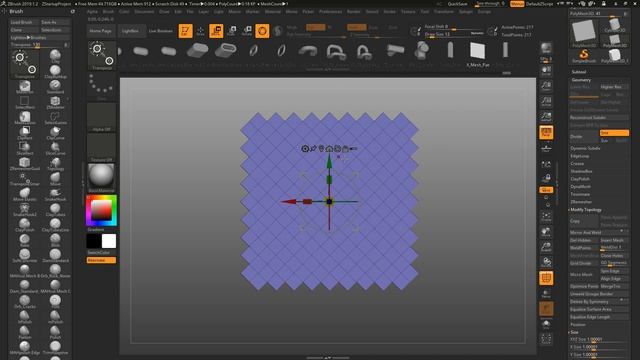Click the Focal Shift slider
The image size is (640, 360).
pyautogui.click(x=454, y=27)
